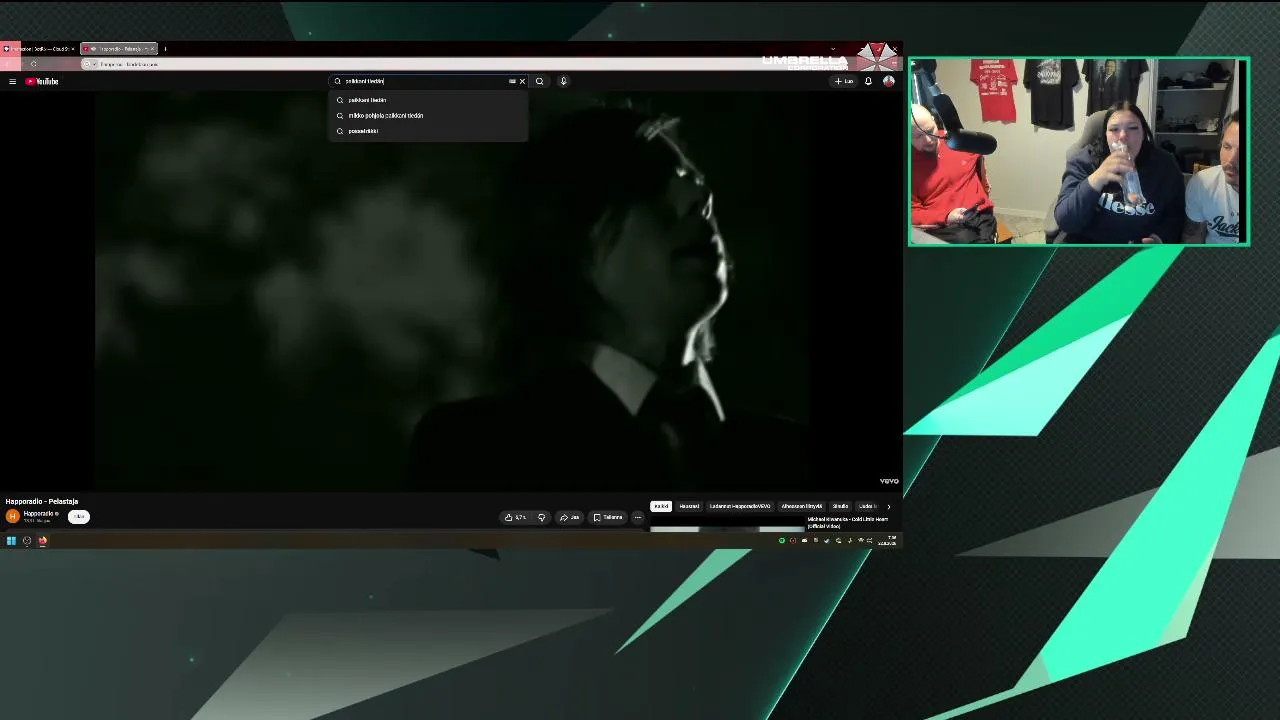
Task: Like the video with the thumbs-up button
Action: coord(515,517)
